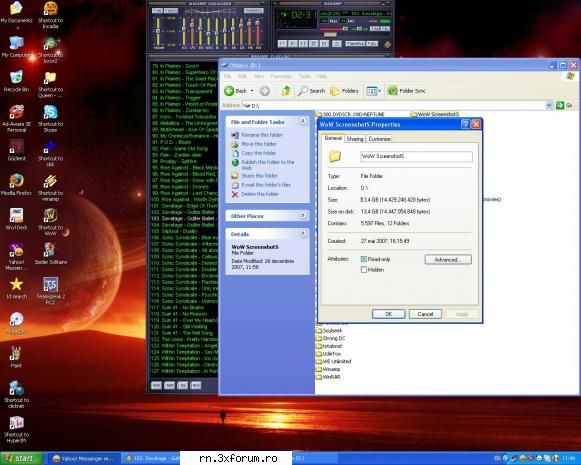Launch Ad-Aware SE Personal shortcut
Viewport: 581px width, 465px height.
[16, 118]
